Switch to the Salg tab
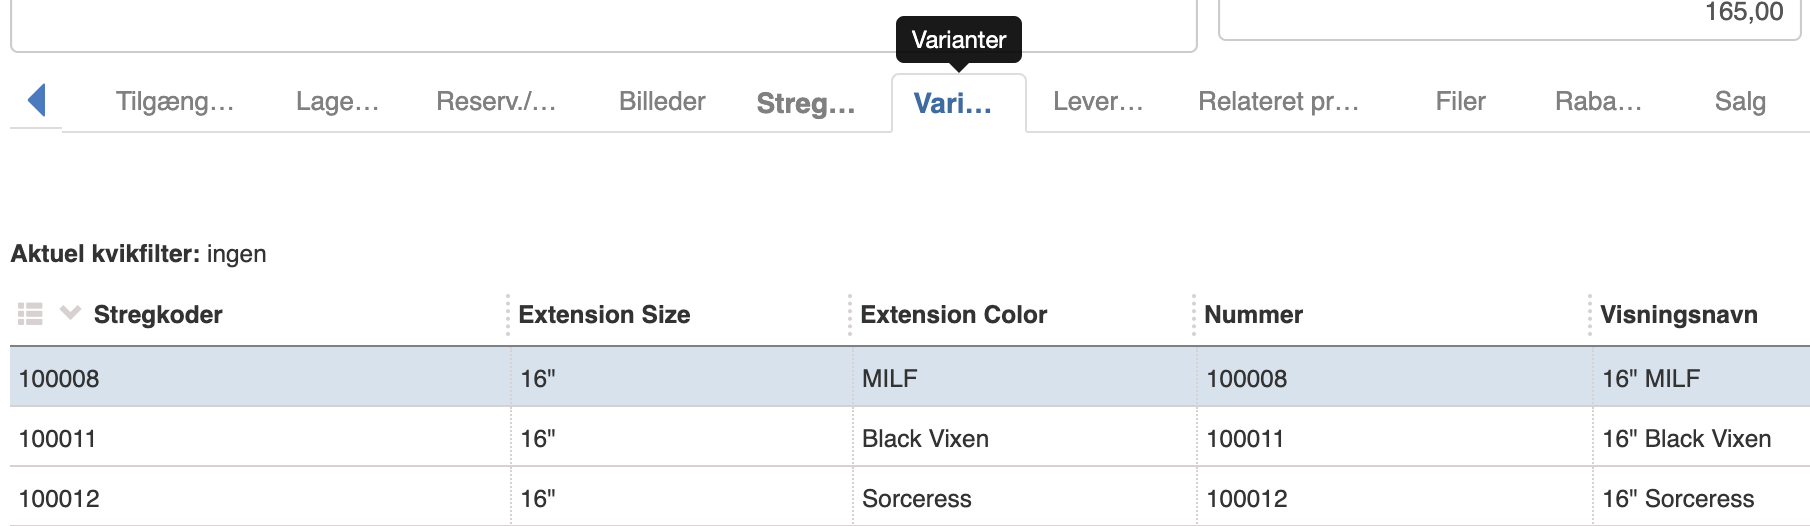The width and height of the screenshot is (1810, 526). 1740,101
